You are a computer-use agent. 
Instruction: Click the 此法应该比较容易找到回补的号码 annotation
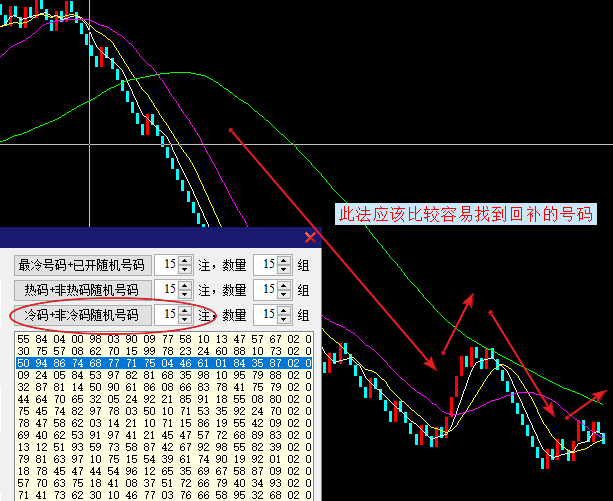pyautogui.click(x=463, y=214)
